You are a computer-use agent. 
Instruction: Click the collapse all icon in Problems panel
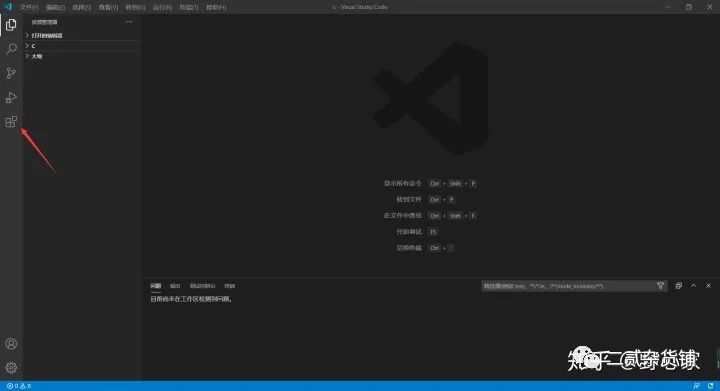click(x=678, y=285)
